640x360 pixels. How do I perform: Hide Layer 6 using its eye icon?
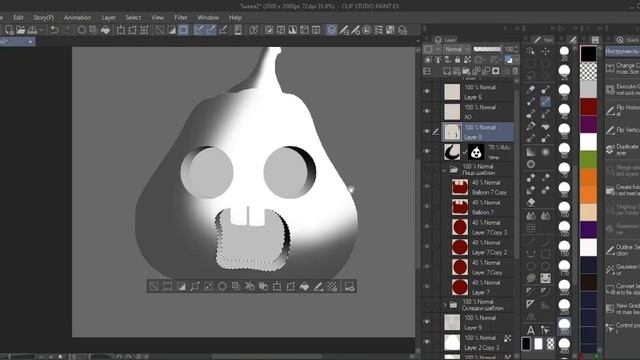pyautogui.click(x=427, y=91)
